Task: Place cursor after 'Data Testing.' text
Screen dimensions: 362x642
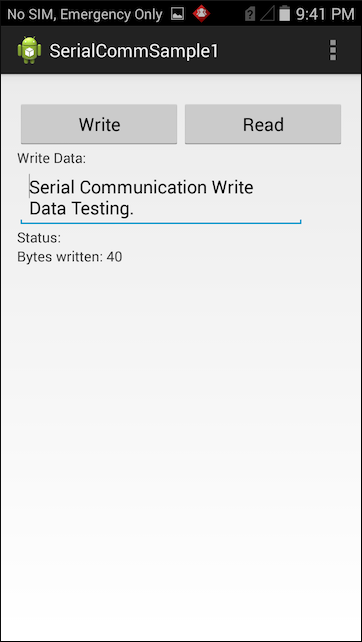Action: pos(135,209)
